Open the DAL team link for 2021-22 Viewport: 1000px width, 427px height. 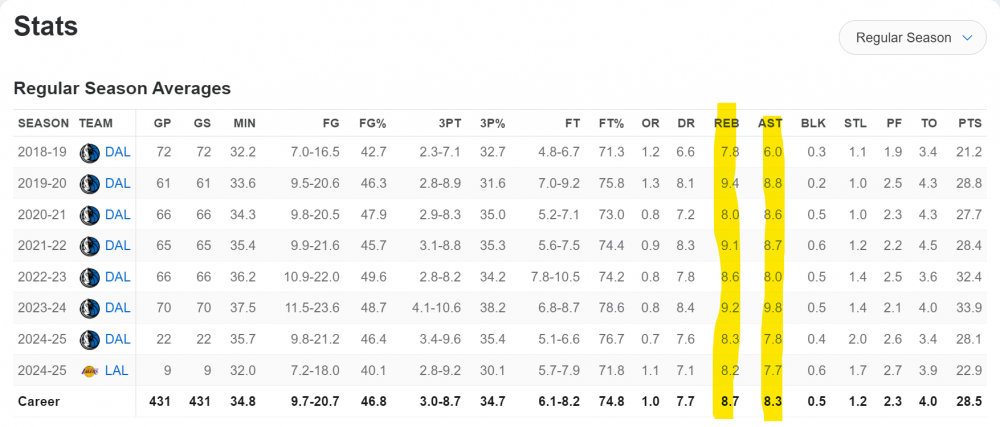click(x=118, y=245)
